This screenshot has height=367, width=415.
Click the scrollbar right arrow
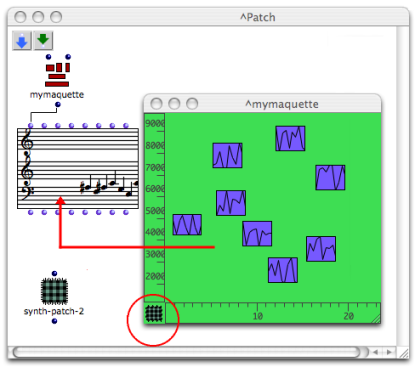[x=389, y=352]
